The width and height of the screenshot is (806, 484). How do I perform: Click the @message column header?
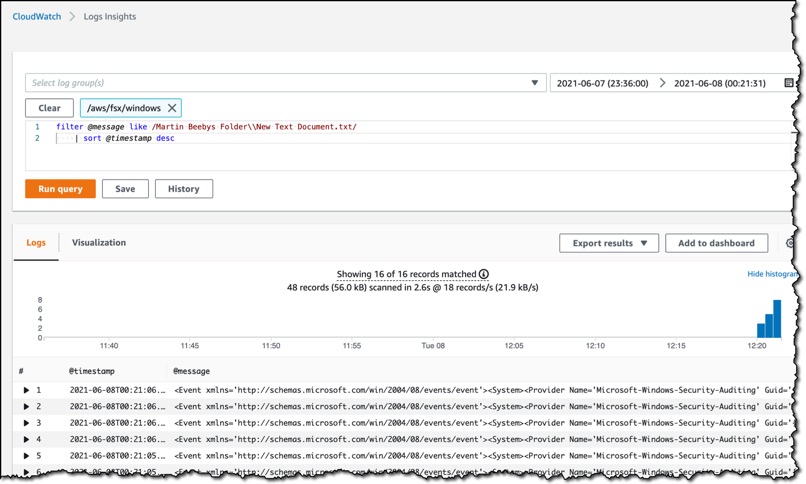191,371
